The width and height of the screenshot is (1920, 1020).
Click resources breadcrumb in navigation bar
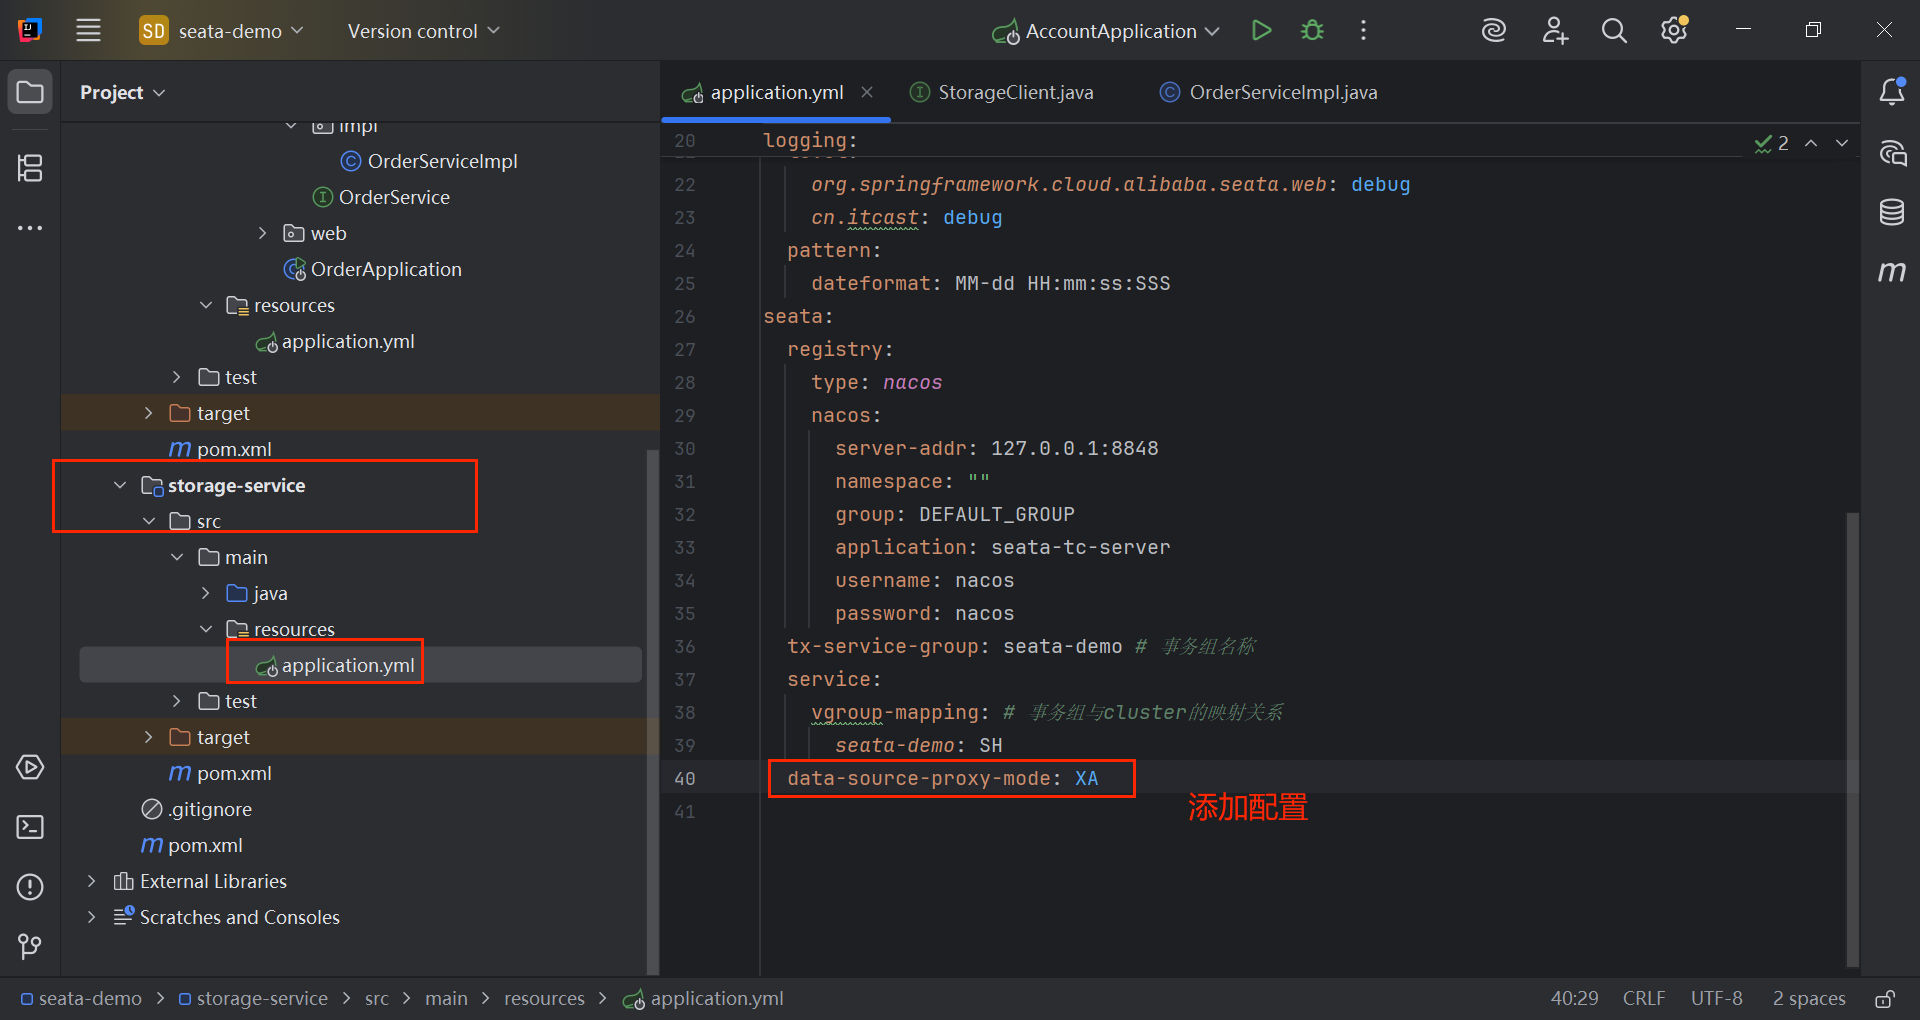tap(544, 999)
